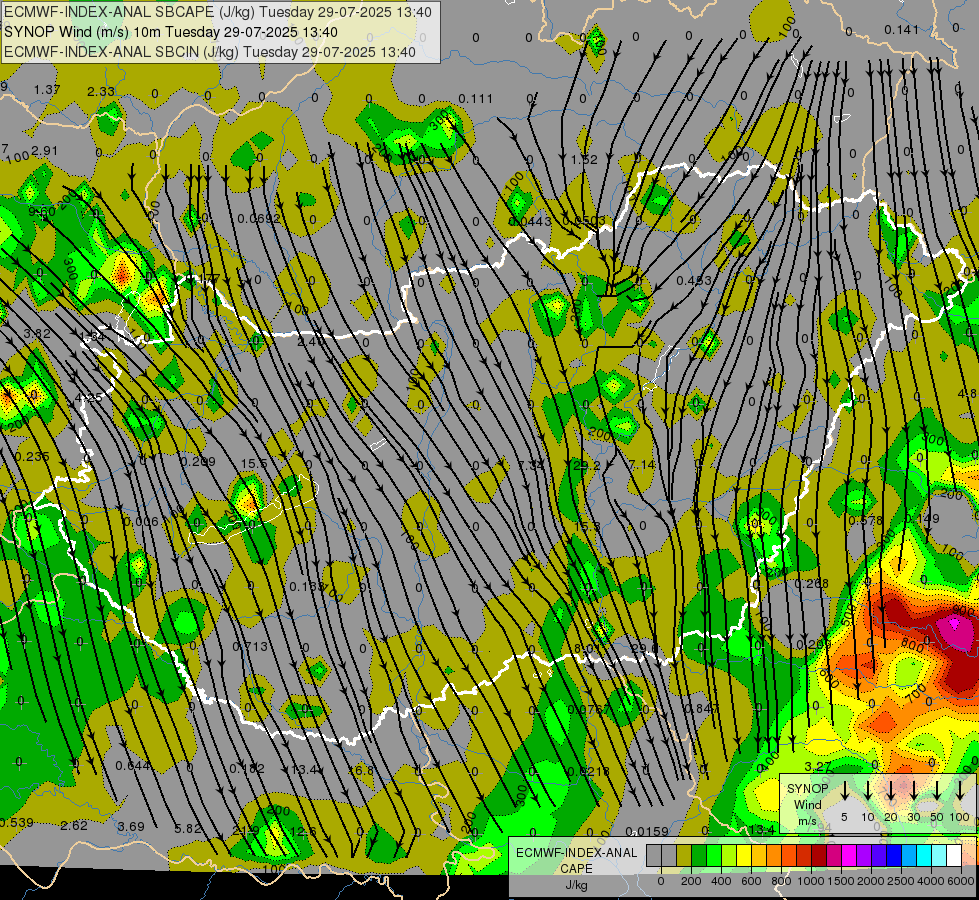Click the '5.82' value on the map
This screenshot has width=979, height=900.
coord(188,829)
